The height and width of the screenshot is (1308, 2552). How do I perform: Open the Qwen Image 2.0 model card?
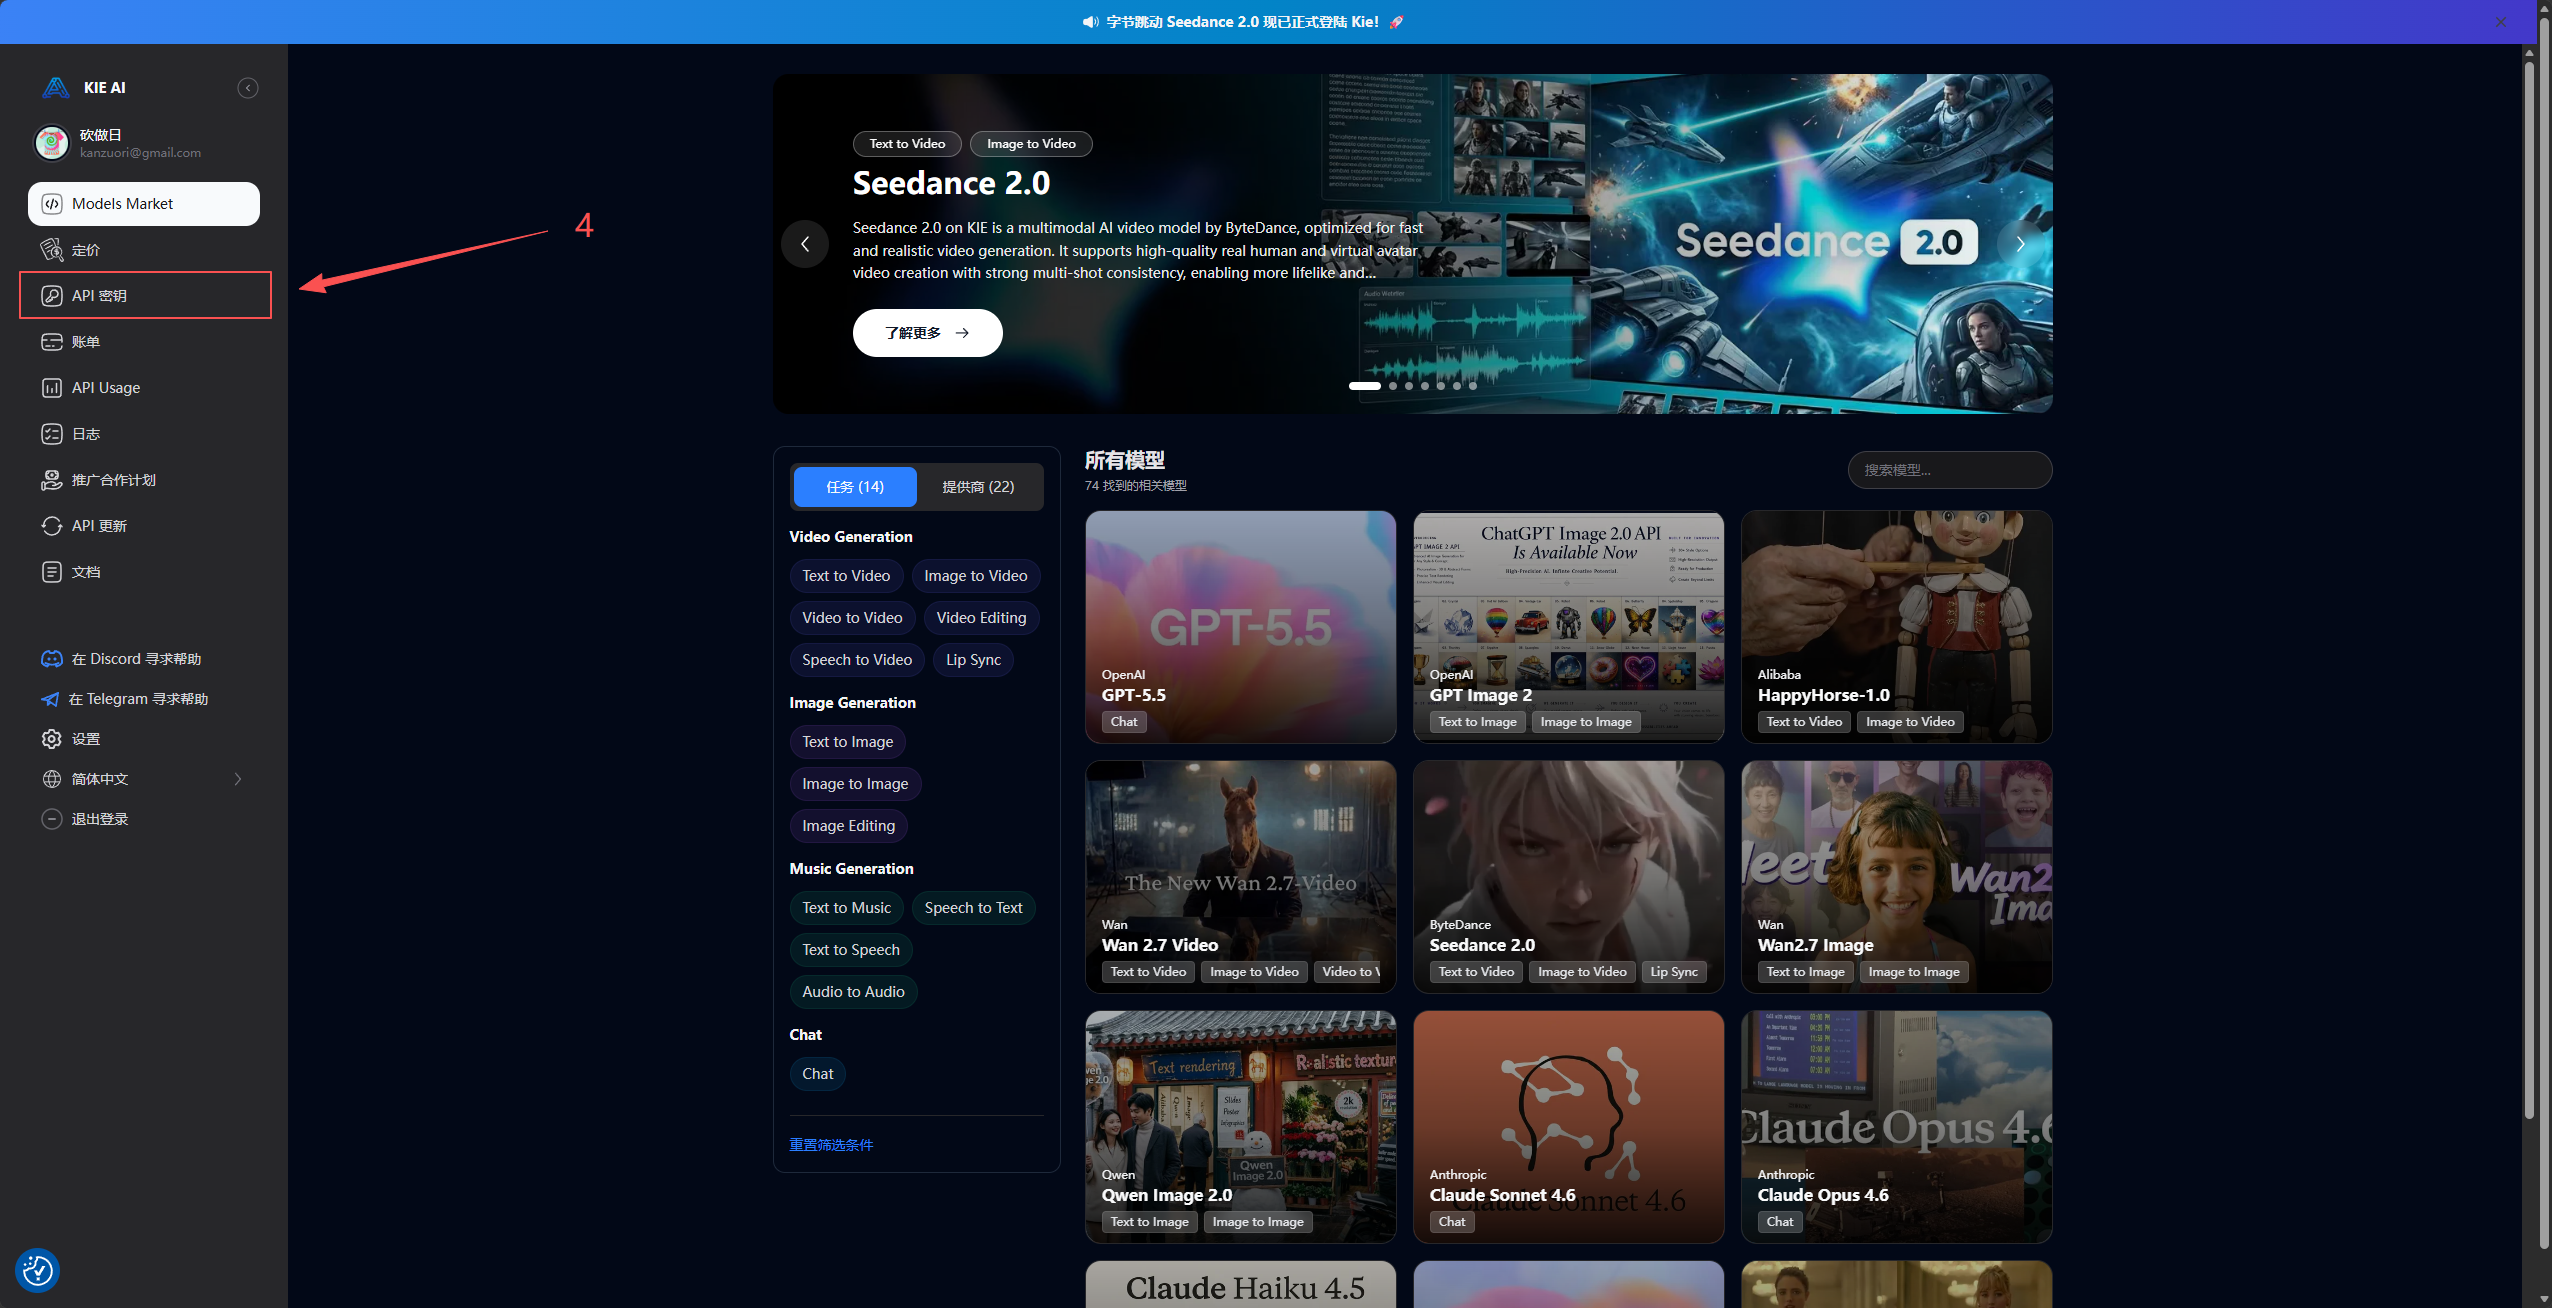point(1241,1127)
